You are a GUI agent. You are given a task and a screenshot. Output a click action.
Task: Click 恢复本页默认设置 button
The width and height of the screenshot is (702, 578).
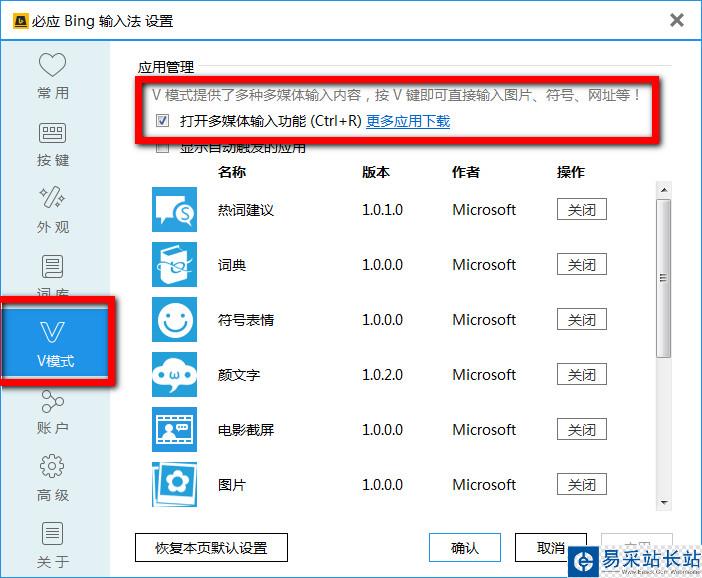coord(211,547)
